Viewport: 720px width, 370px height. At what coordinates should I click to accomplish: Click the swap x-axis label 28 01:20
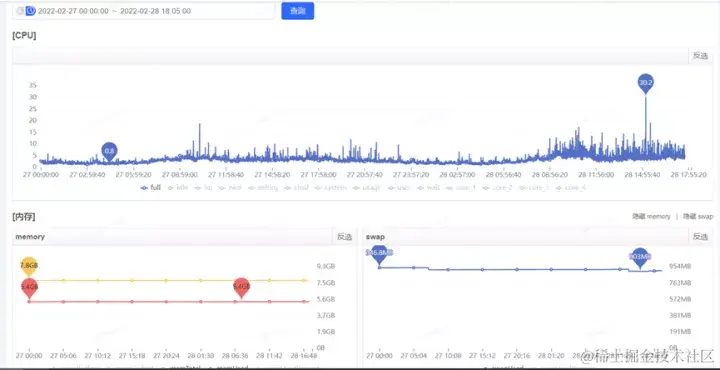point(551,356)
